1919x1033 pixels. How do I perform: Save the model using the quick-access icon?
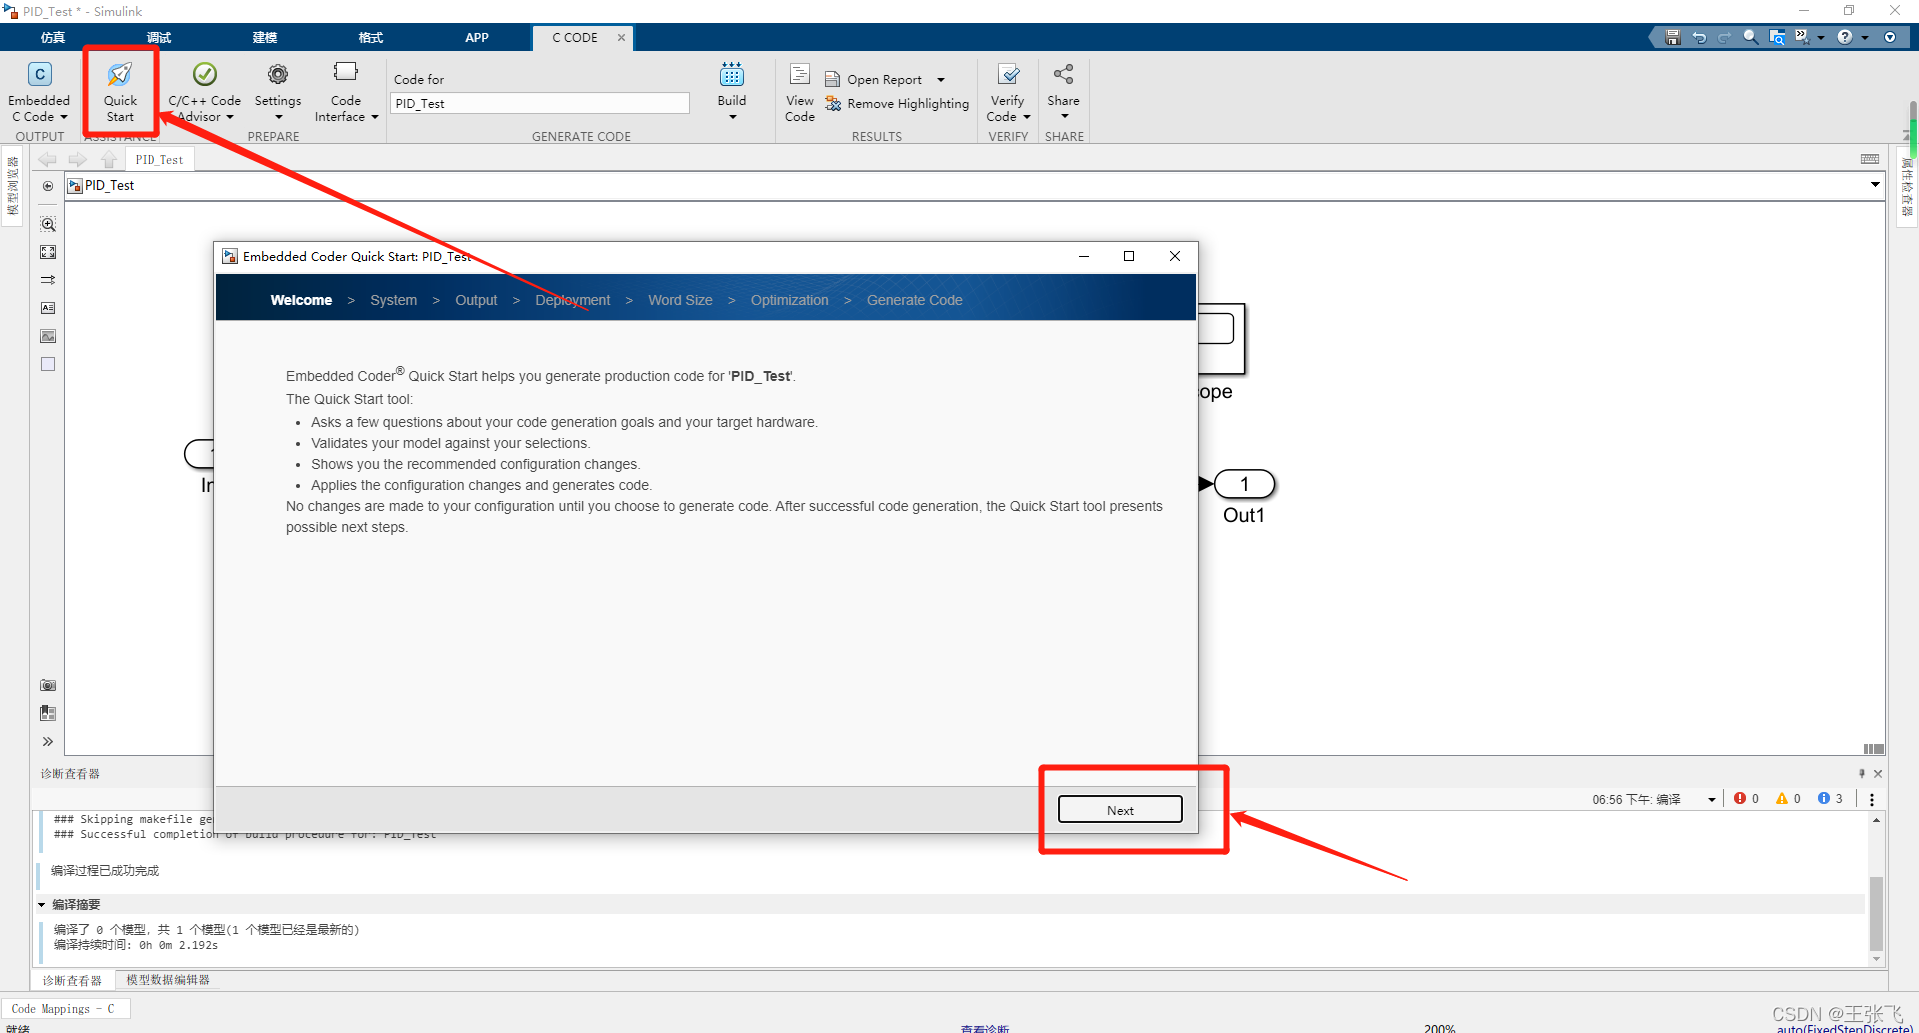1673,37
